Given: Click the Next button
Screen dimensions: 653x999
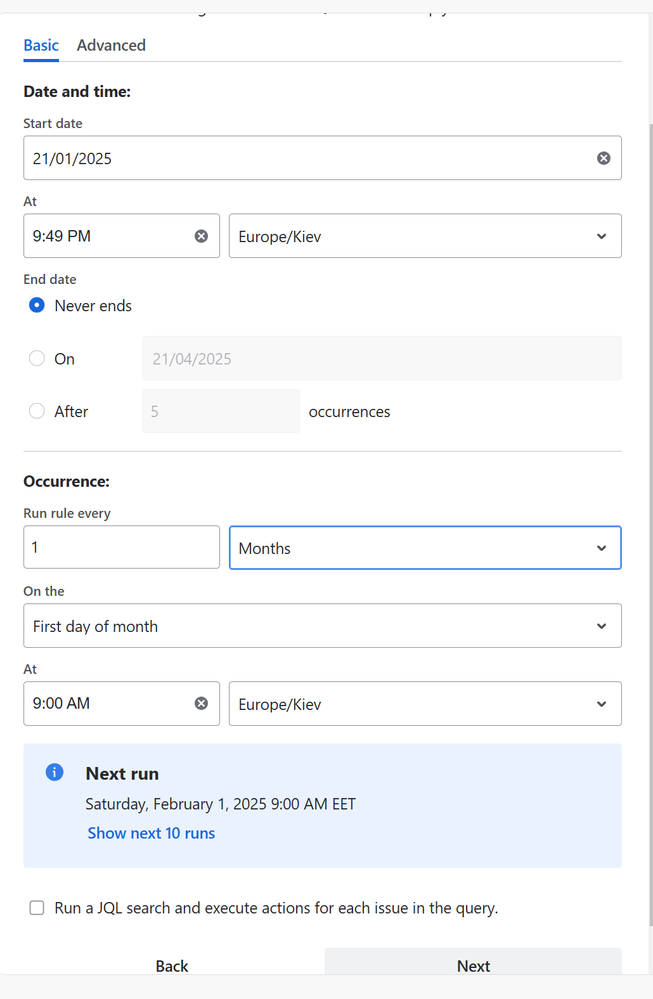Looking at the screenshot, I should pos(473,965).
